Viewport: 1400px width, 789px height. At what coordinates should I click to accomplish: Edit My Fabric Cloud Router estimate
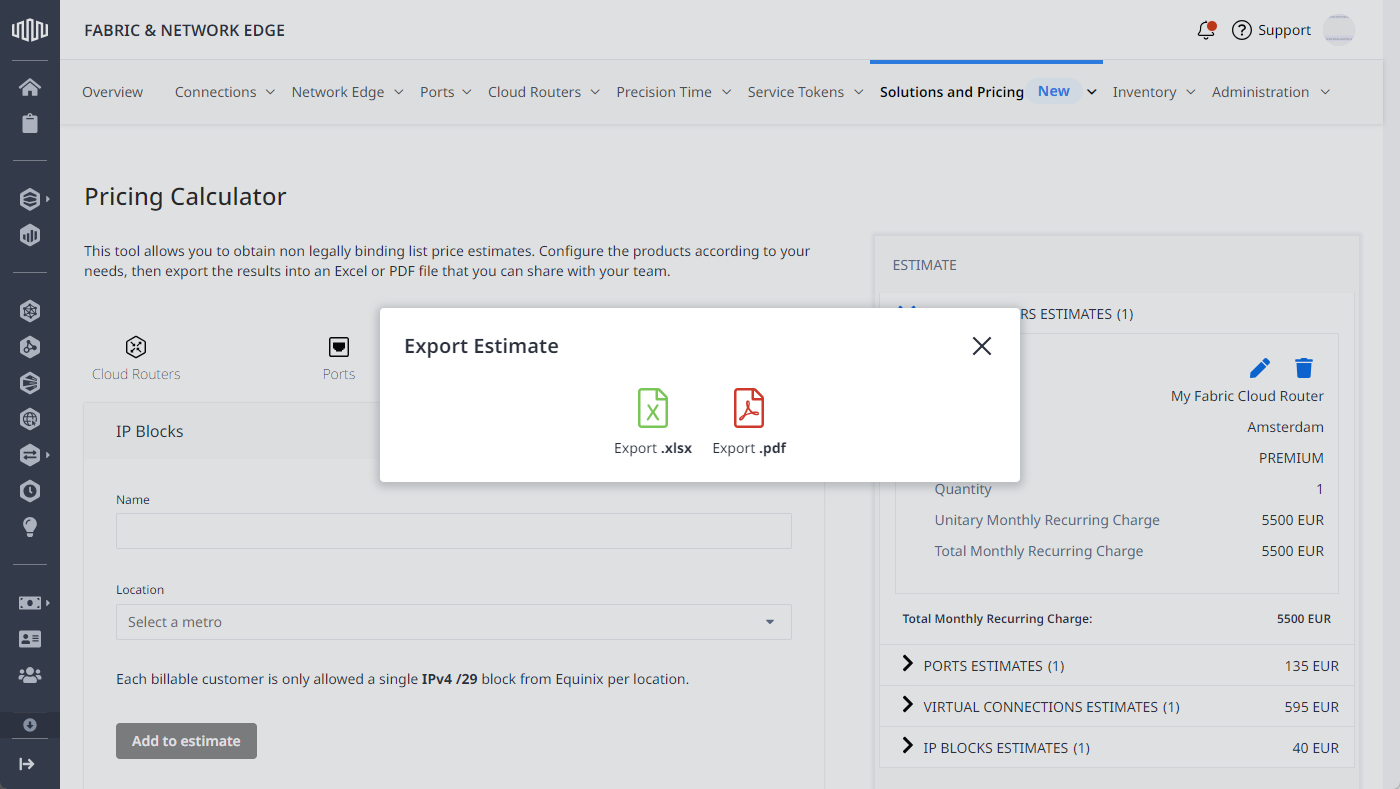point(1260,367)
